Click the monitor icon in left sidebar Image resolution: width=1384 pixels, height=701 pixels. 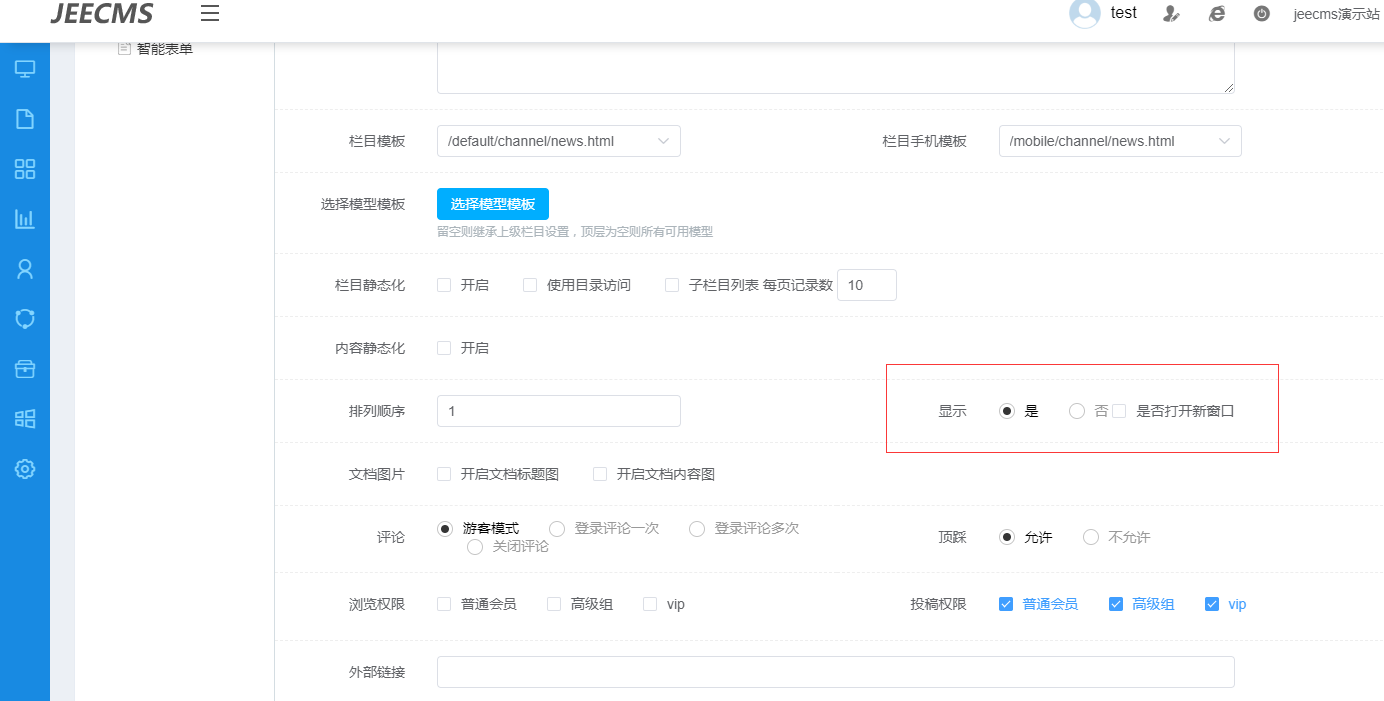point(25,69)
